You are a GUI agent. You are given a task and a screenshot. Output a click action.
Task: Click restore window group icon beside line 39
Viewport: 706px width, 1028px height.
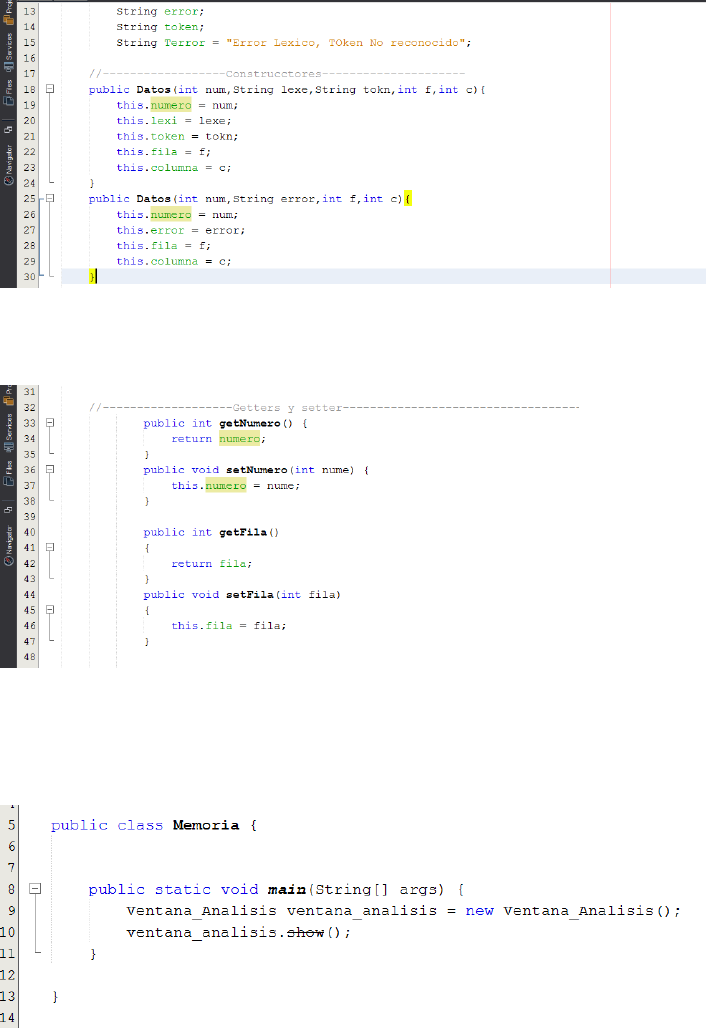pyautogui.click(x=9, y=509)
